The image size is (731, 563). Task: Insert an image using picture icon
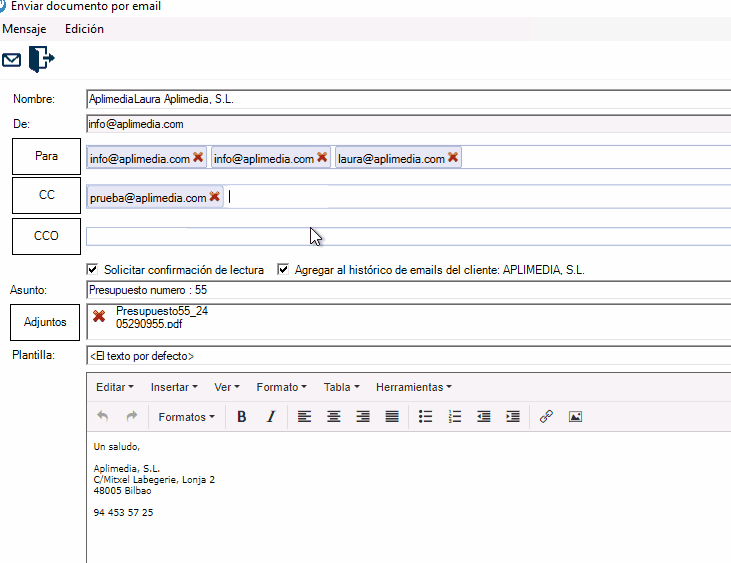575,417
